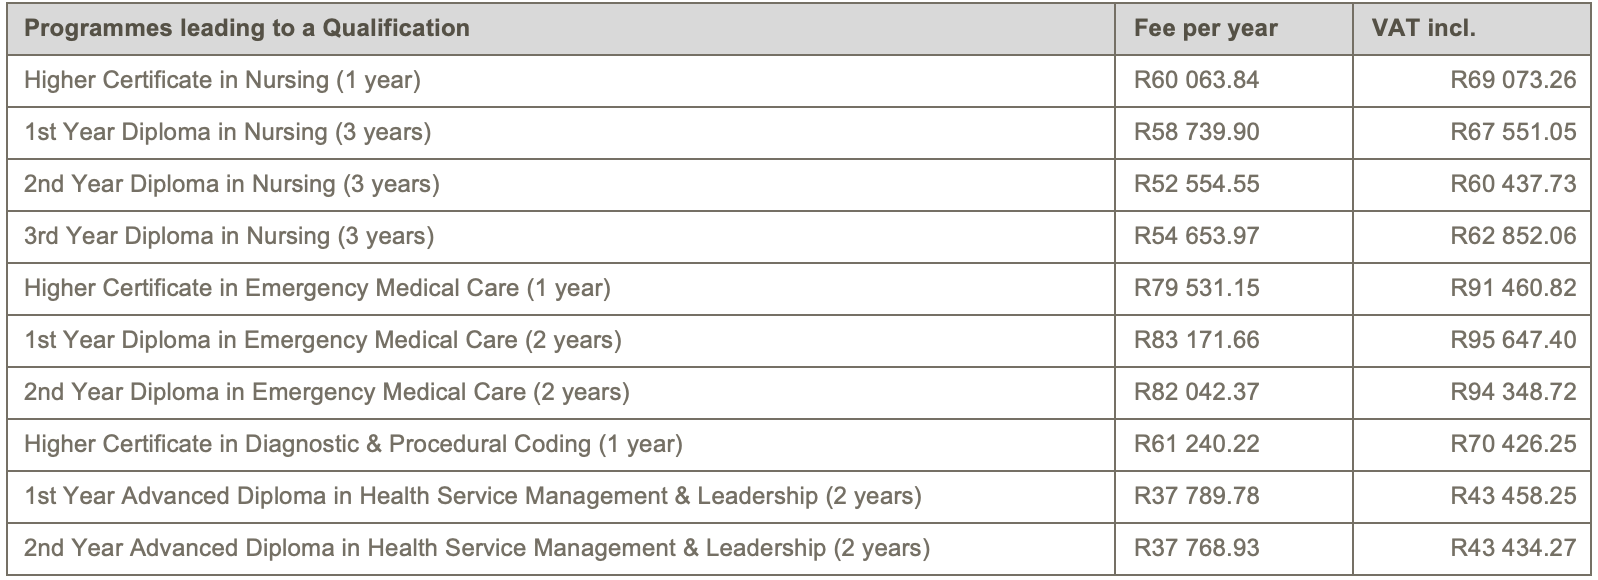Click the fee value R37 768.93
This screenshot has width=1598, height=580.
point(1196,548)
